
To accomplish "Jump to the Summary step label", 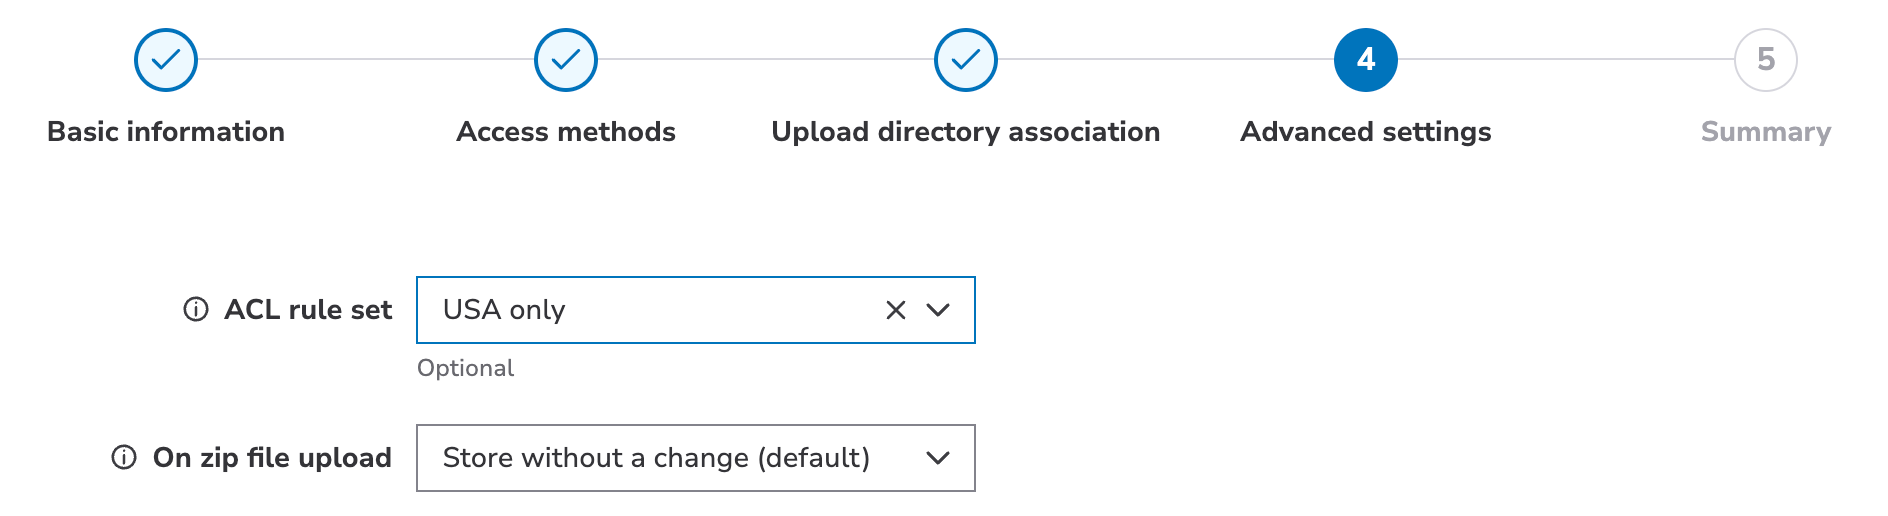I will click(x=1766, y=132).
